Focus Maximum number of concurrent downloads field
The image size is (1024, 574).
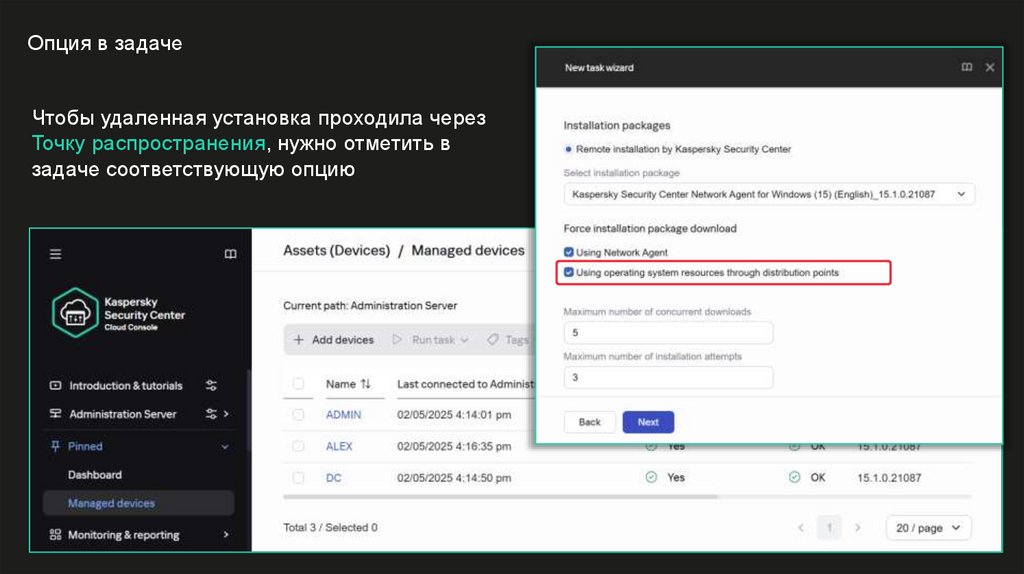click(668, 332)
